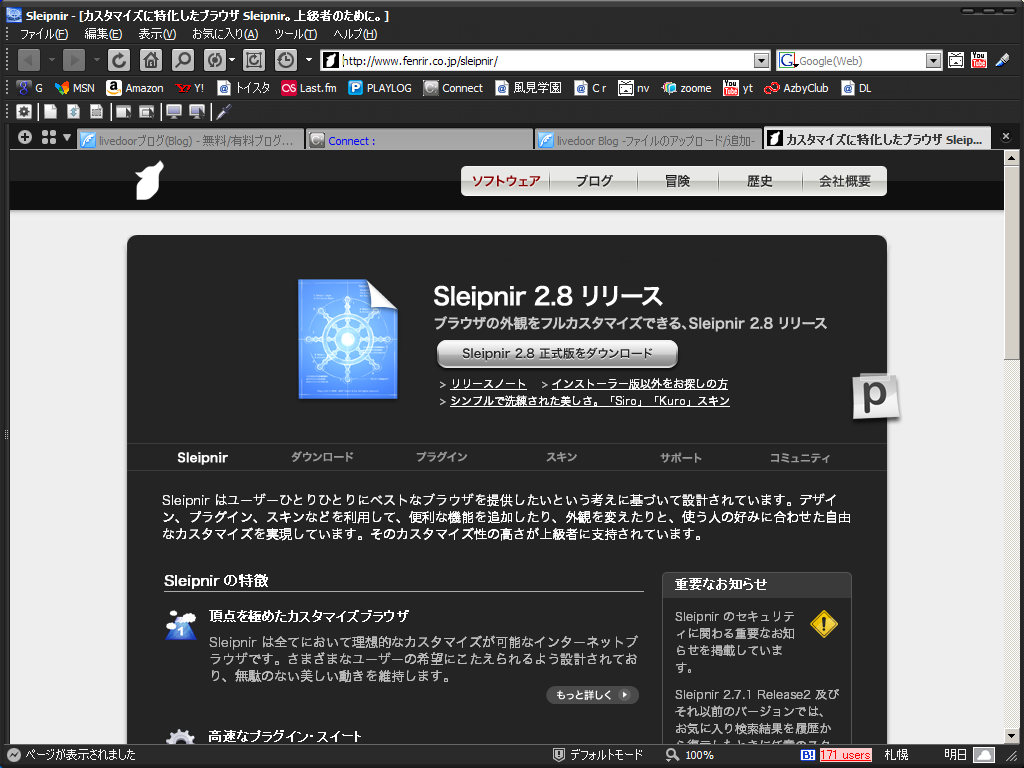Expand the address bar URL dropdown

(761, 61)
